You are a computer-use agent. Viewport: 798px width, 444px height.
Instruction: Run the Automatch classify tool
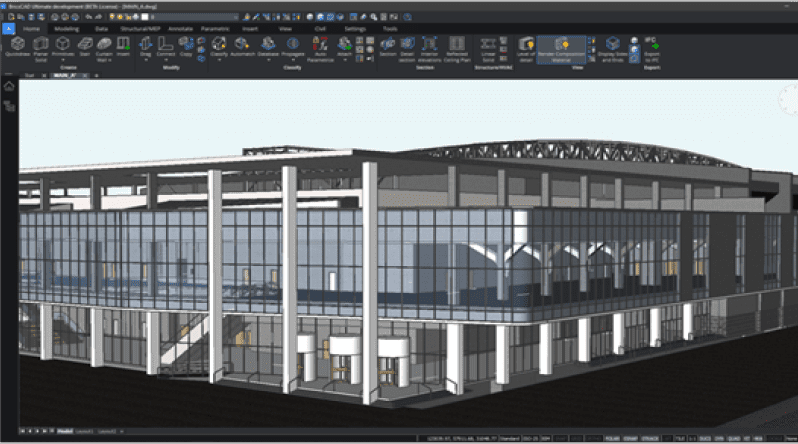click(242, 48)
